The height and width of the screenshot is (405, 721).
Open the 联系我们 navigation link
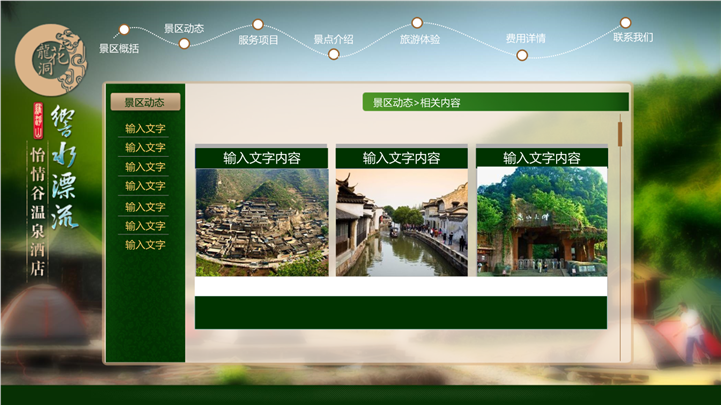pos(633,37)
